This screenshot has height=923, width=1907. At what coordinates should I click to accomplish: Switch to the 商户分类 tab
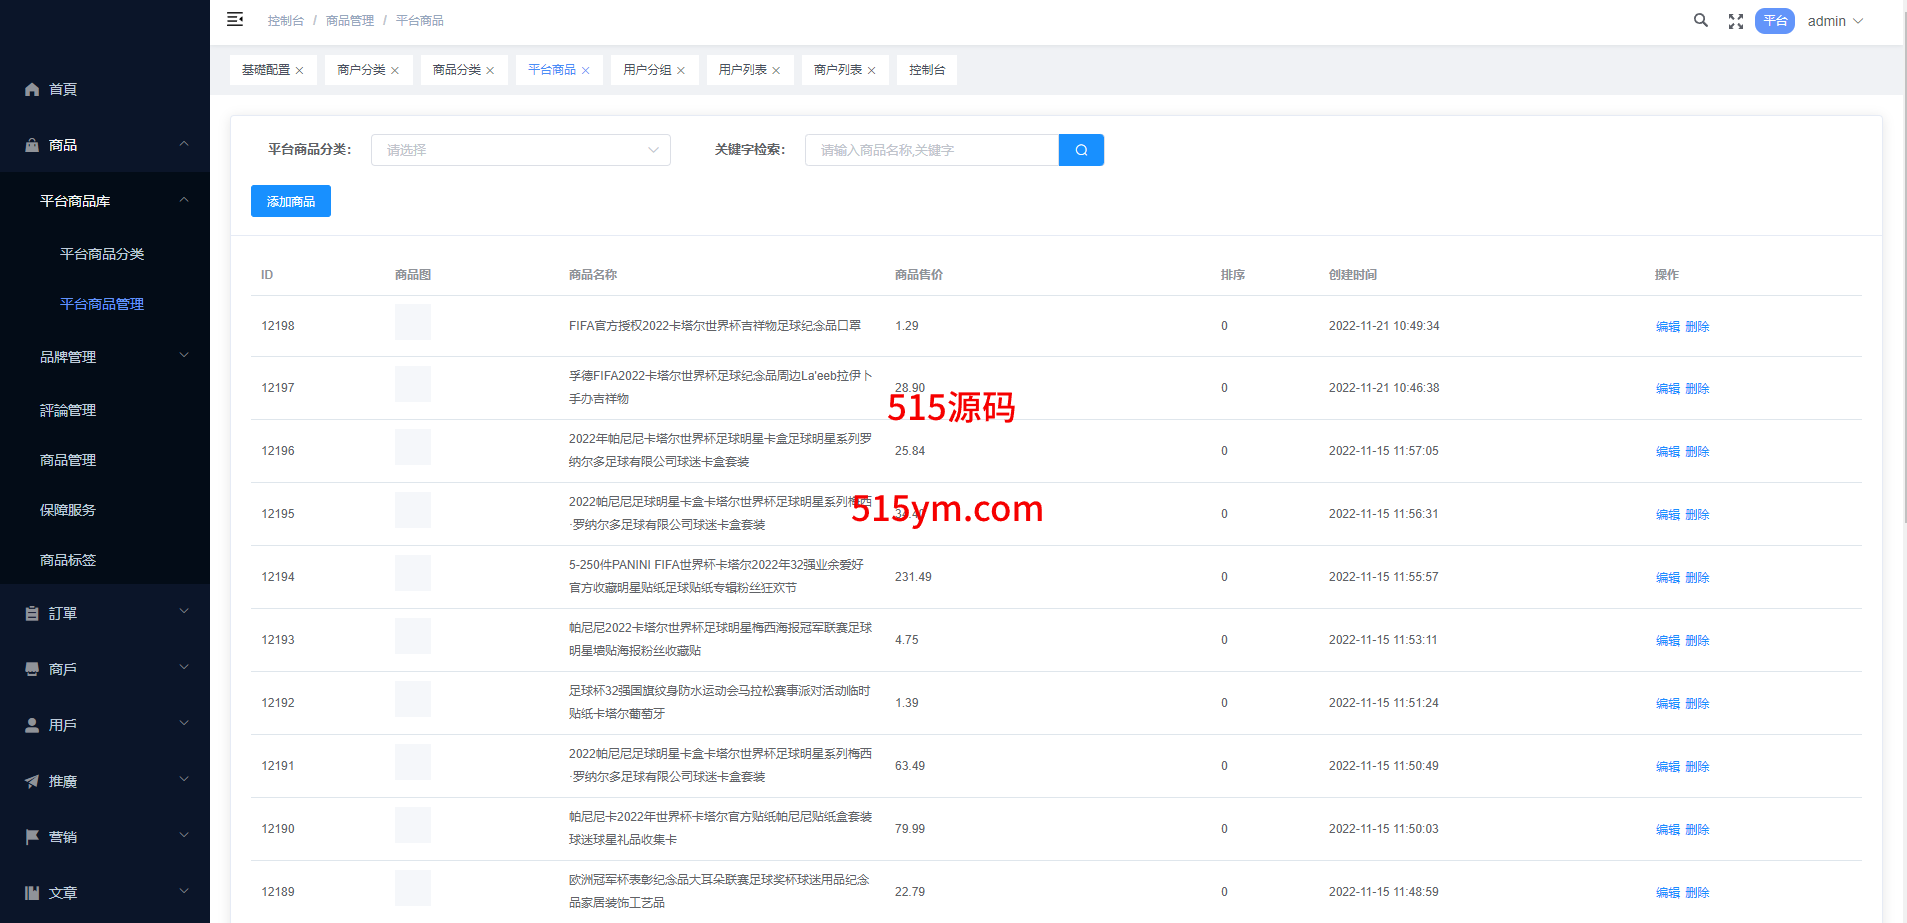(361, 70)
